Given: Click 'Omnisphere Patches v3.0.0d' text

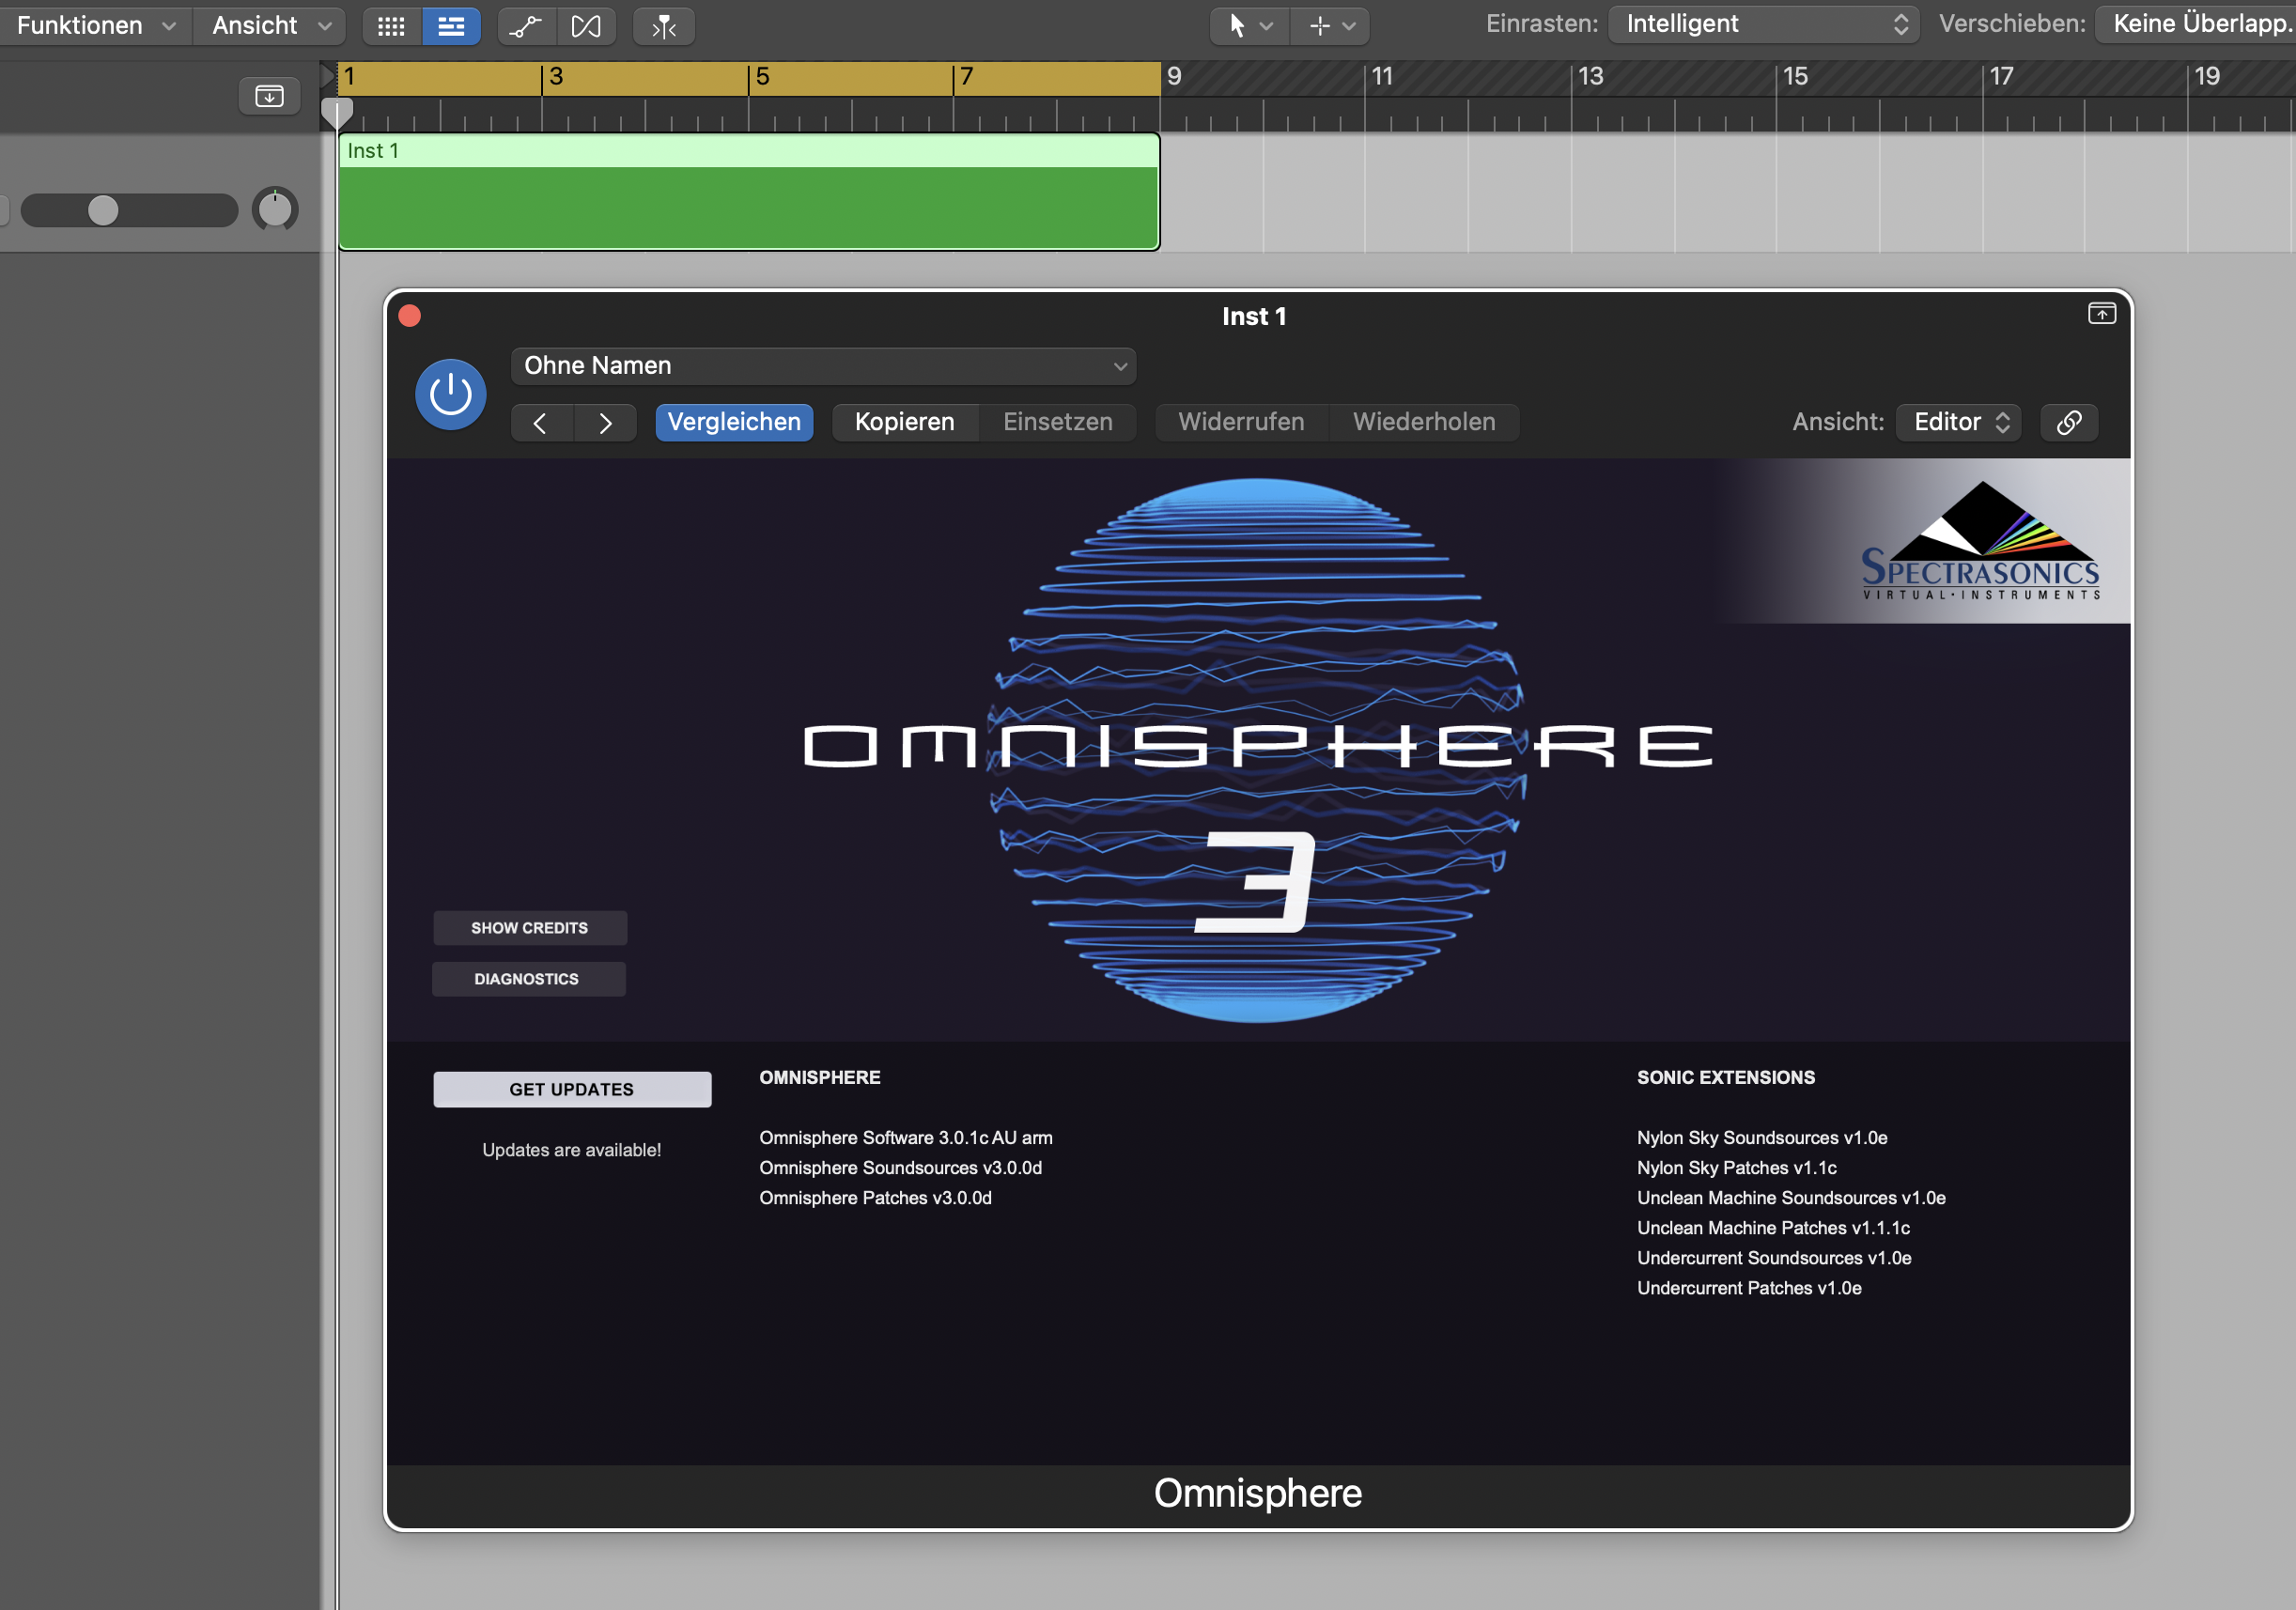Looking at the screenshot, I should click(x=876, y=1198).
